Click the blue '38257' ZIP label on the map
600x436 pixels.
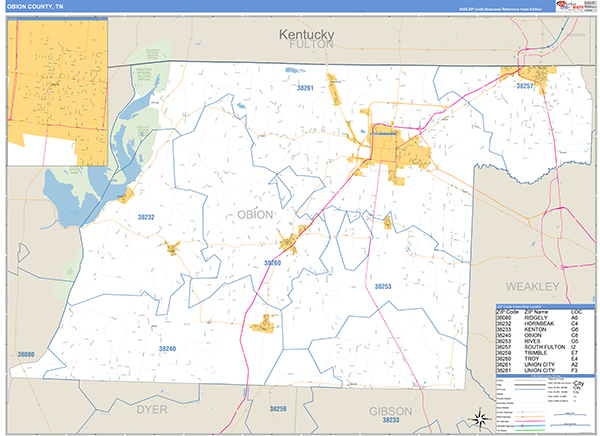pyautogui.click(x=525, y=86)
